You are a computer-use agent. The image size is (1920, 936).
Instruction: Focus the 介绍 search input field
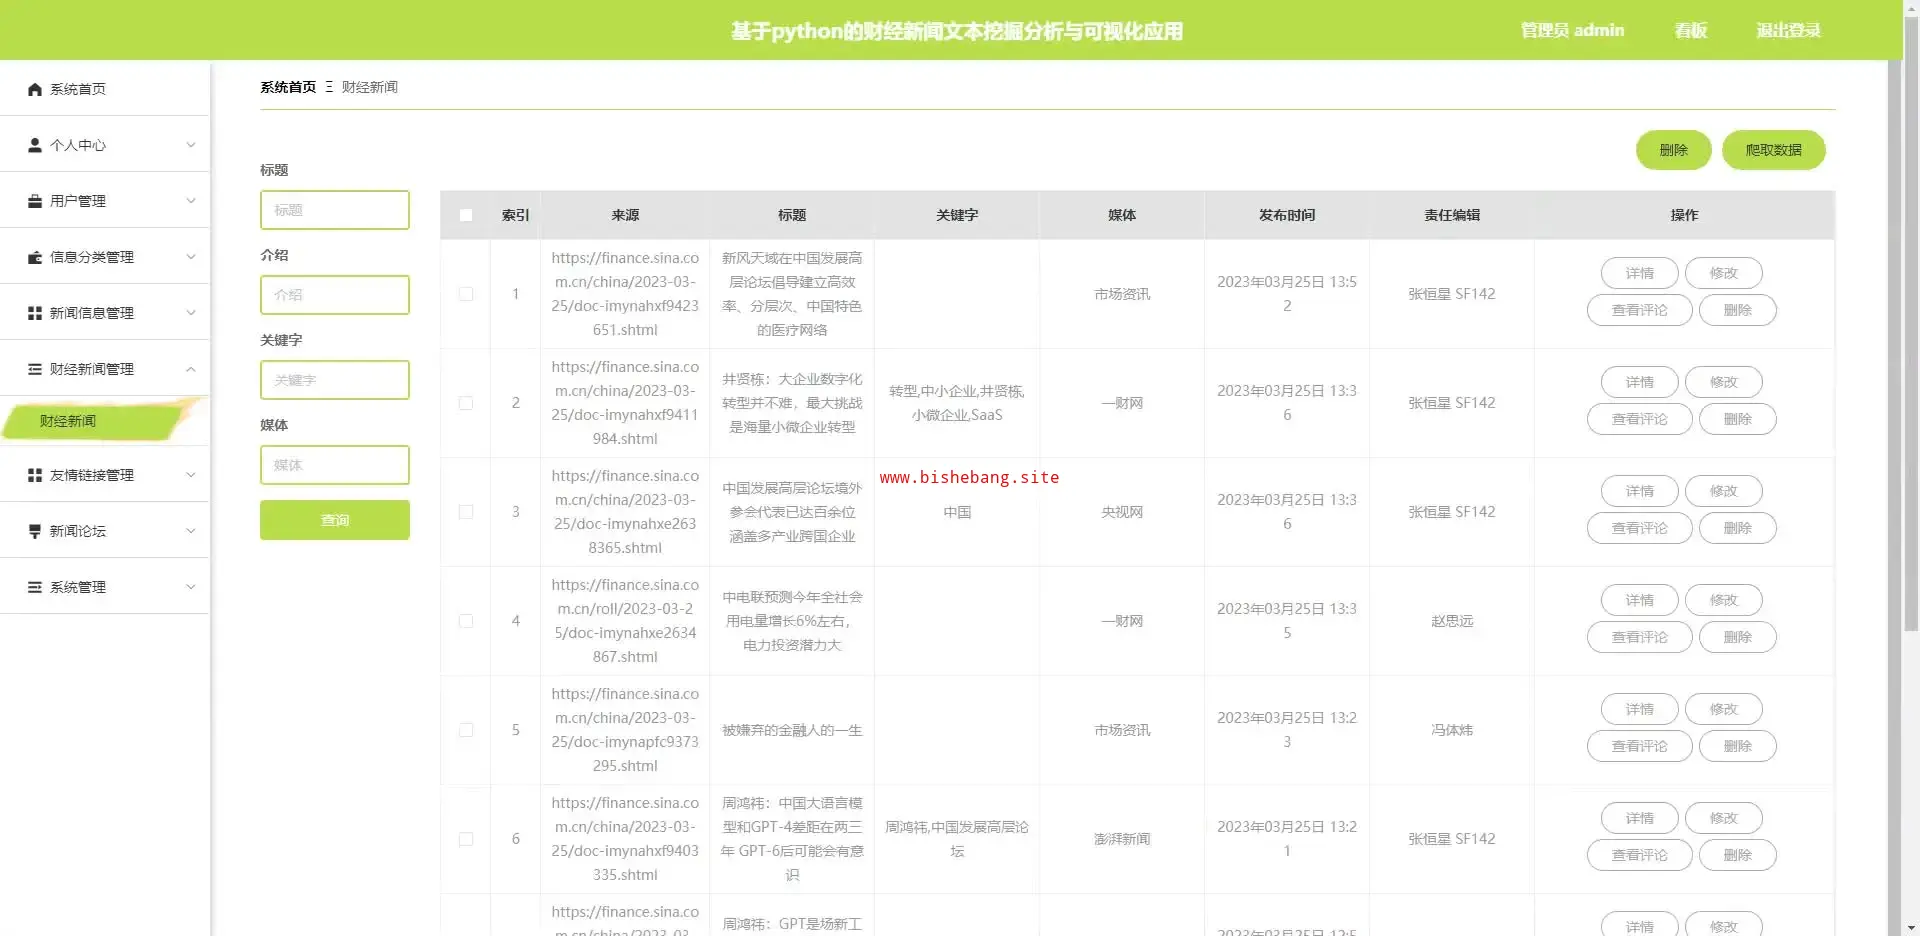pos(335,295)
